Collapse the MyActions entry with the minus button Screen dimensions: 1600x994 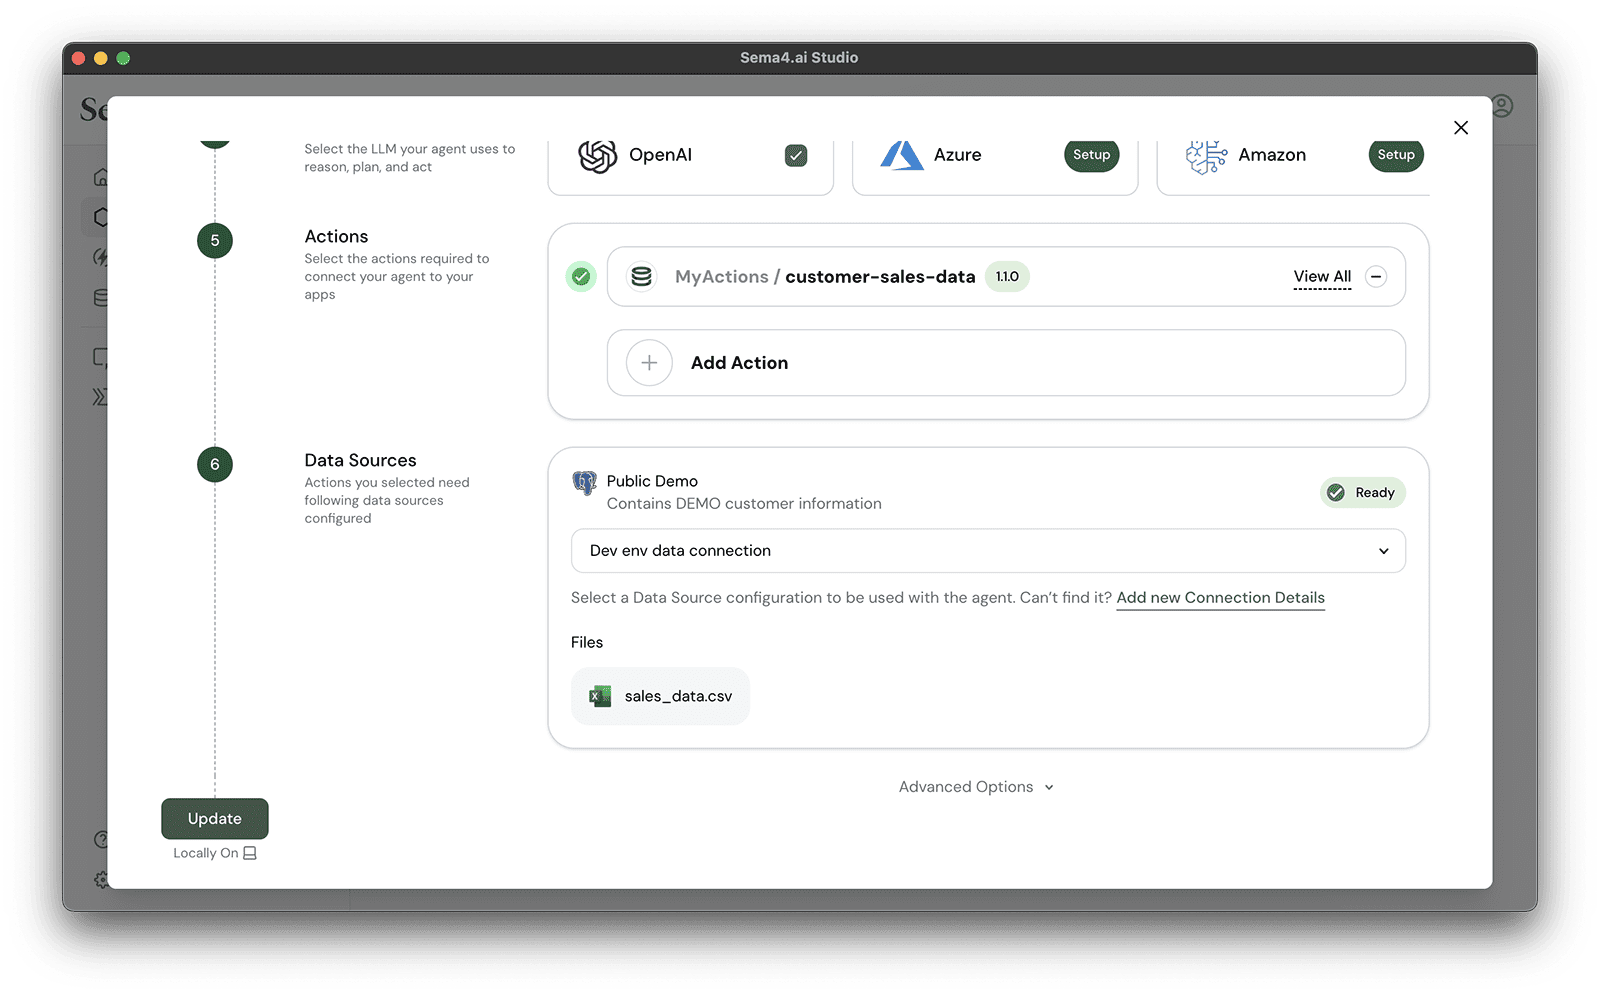(x=1377, y=276)
